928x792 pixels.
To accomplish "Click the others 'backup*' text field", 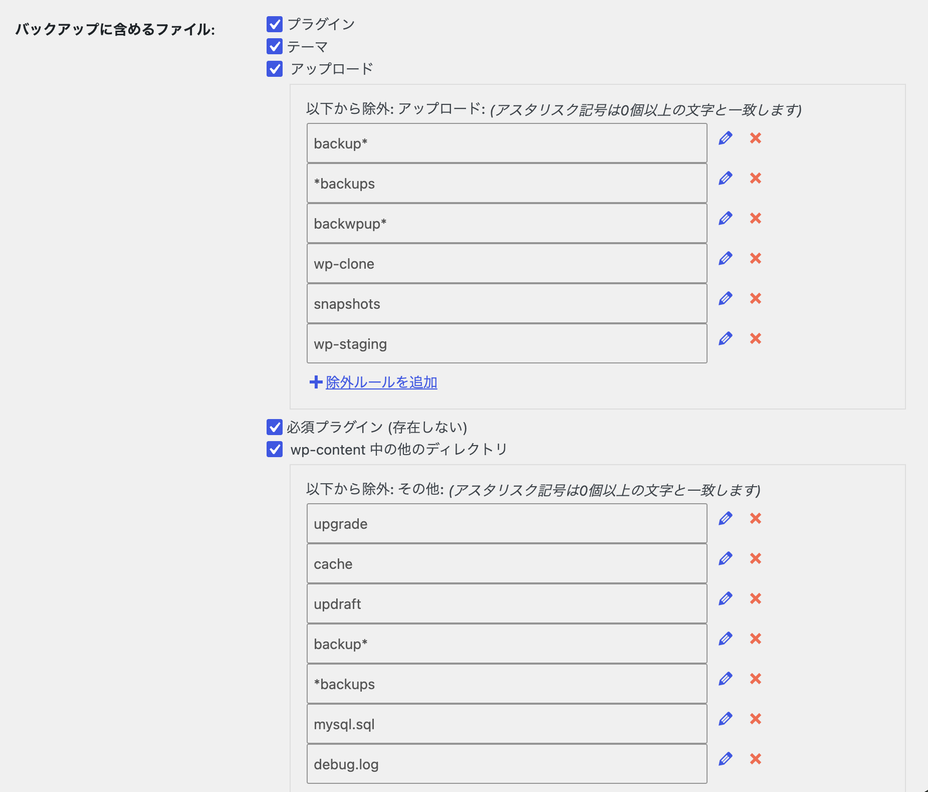I will 507,644.
